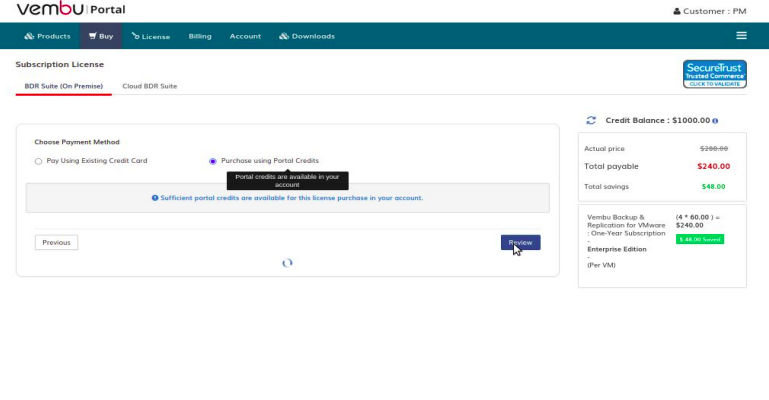Switch to BDR Suite (On Premise) tab
The width and height of the screenshot is (769, 400).
(64, 86)
